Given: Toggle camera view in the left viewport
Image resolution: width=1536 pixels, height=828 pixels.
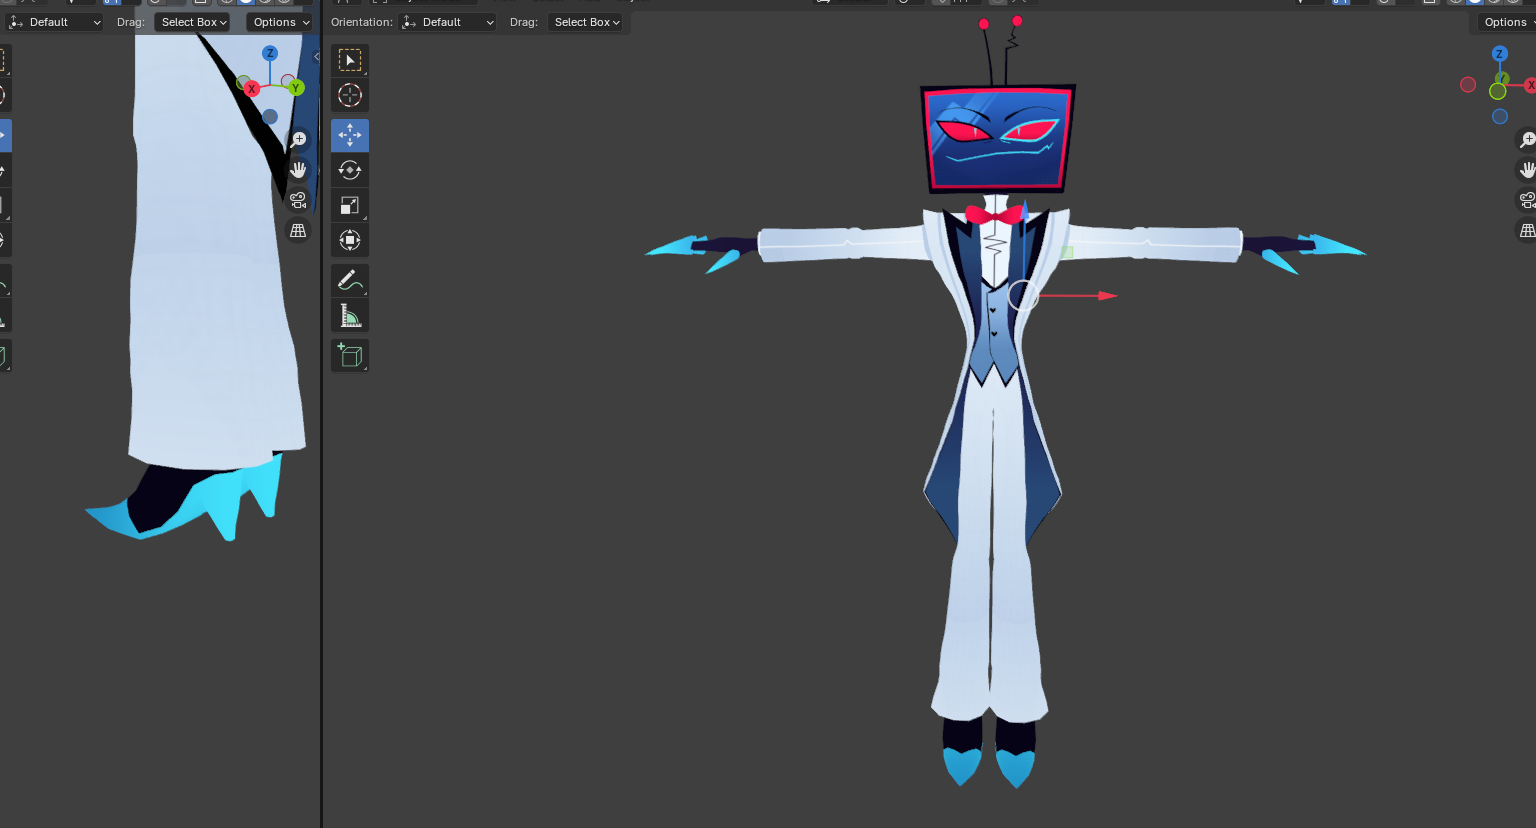Looking at the screenshot, I should point(298,200).
